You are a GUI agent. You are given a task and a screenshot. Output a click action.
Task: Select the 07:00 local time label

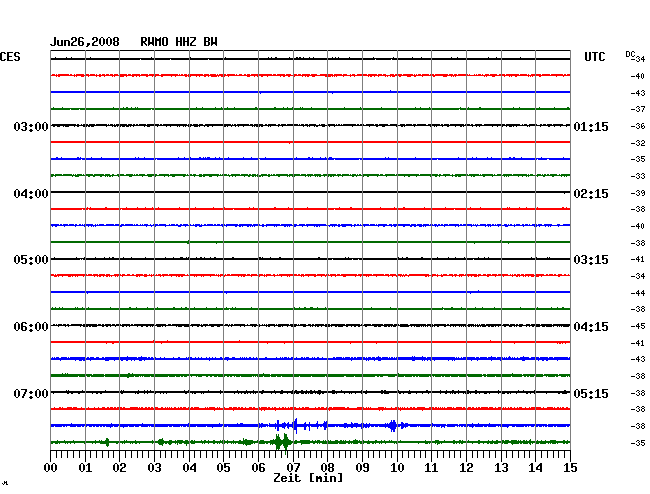(31, 393)
